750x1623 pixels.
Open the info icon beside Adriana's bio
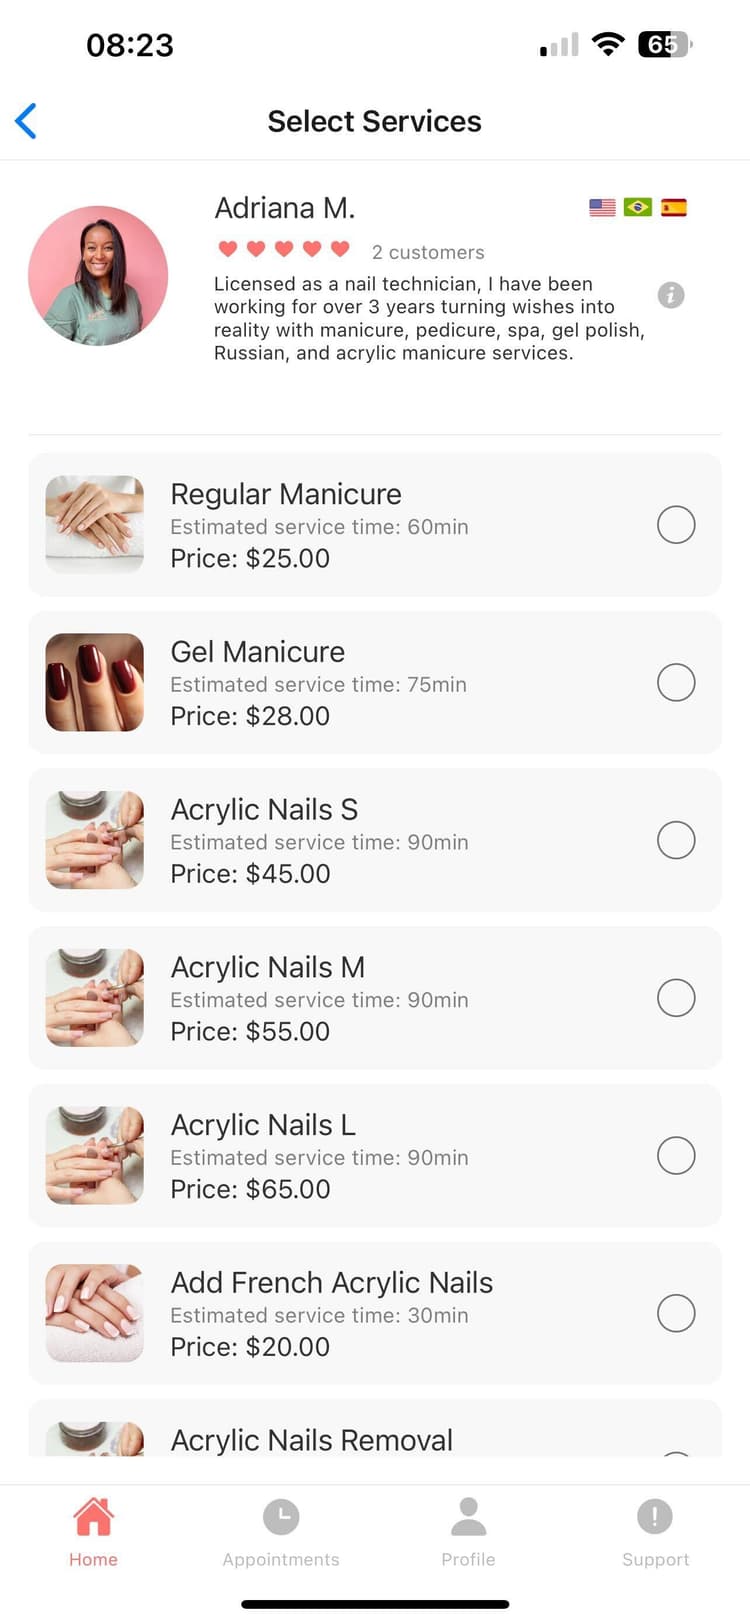coord(671,295)
